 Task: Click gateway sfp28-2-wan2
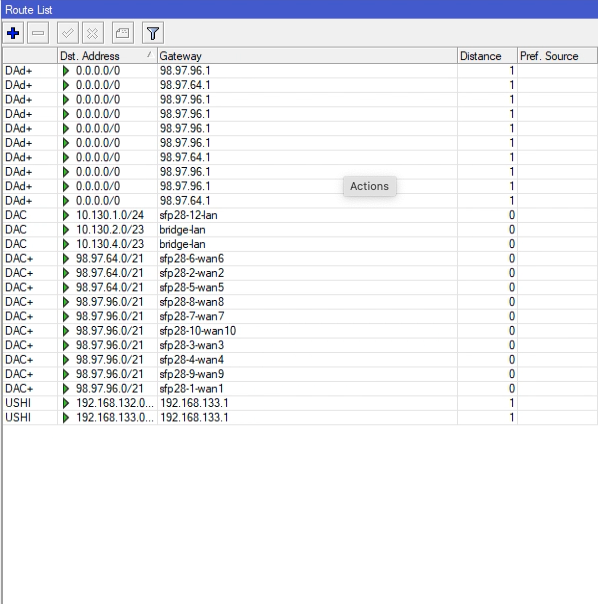point(191,273)
